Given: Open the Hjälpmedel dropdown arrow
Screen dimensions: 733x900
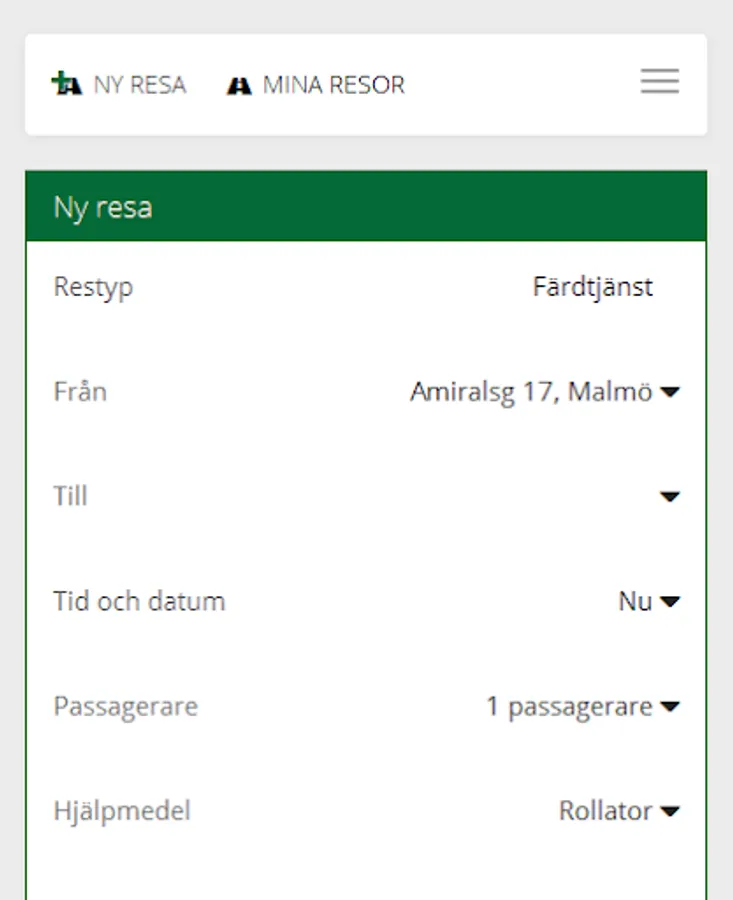Looking at the screenshot, I should [x=670, y=811].
